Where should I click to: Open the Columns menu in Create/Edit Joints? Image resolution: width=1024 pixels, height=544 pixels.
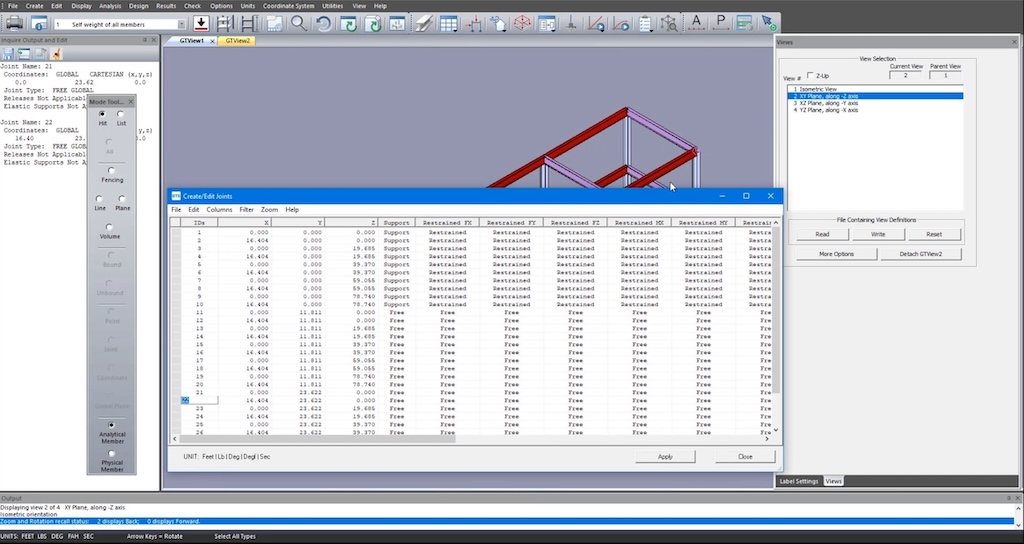pos(219,210)
